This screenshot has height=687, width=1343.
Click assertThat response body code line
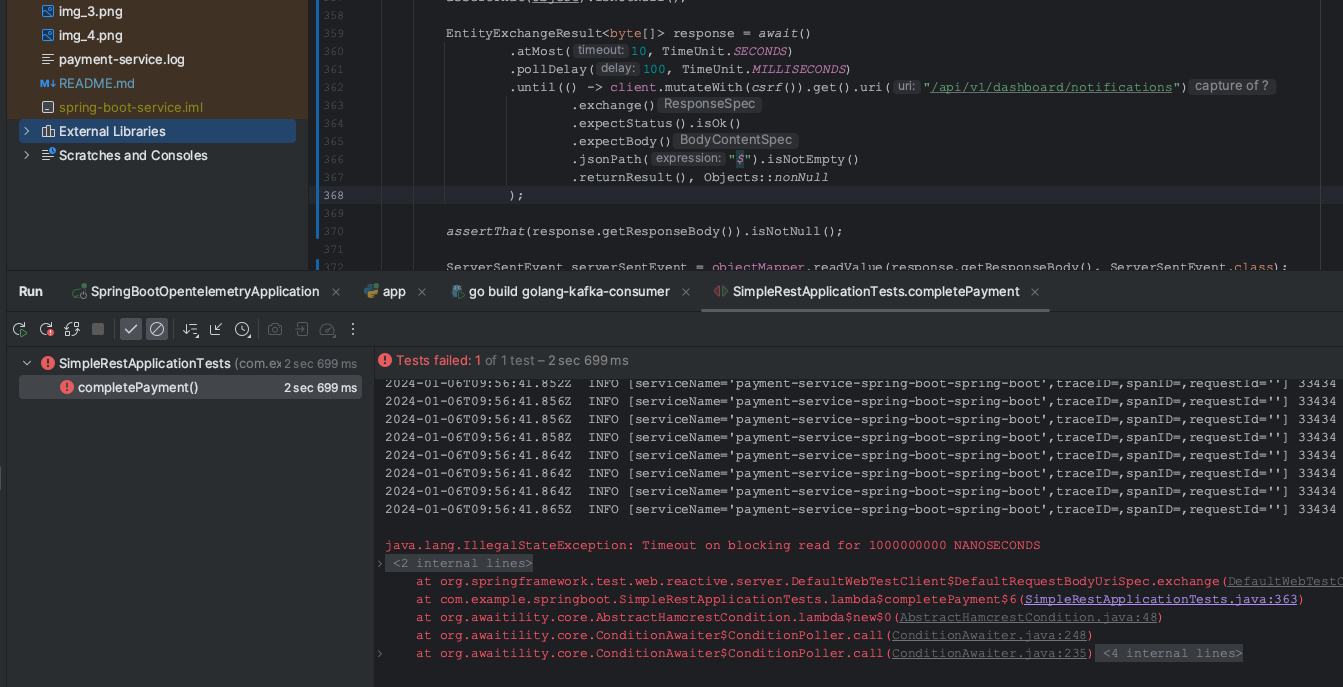pyautogui.click(x=644, y=231)
